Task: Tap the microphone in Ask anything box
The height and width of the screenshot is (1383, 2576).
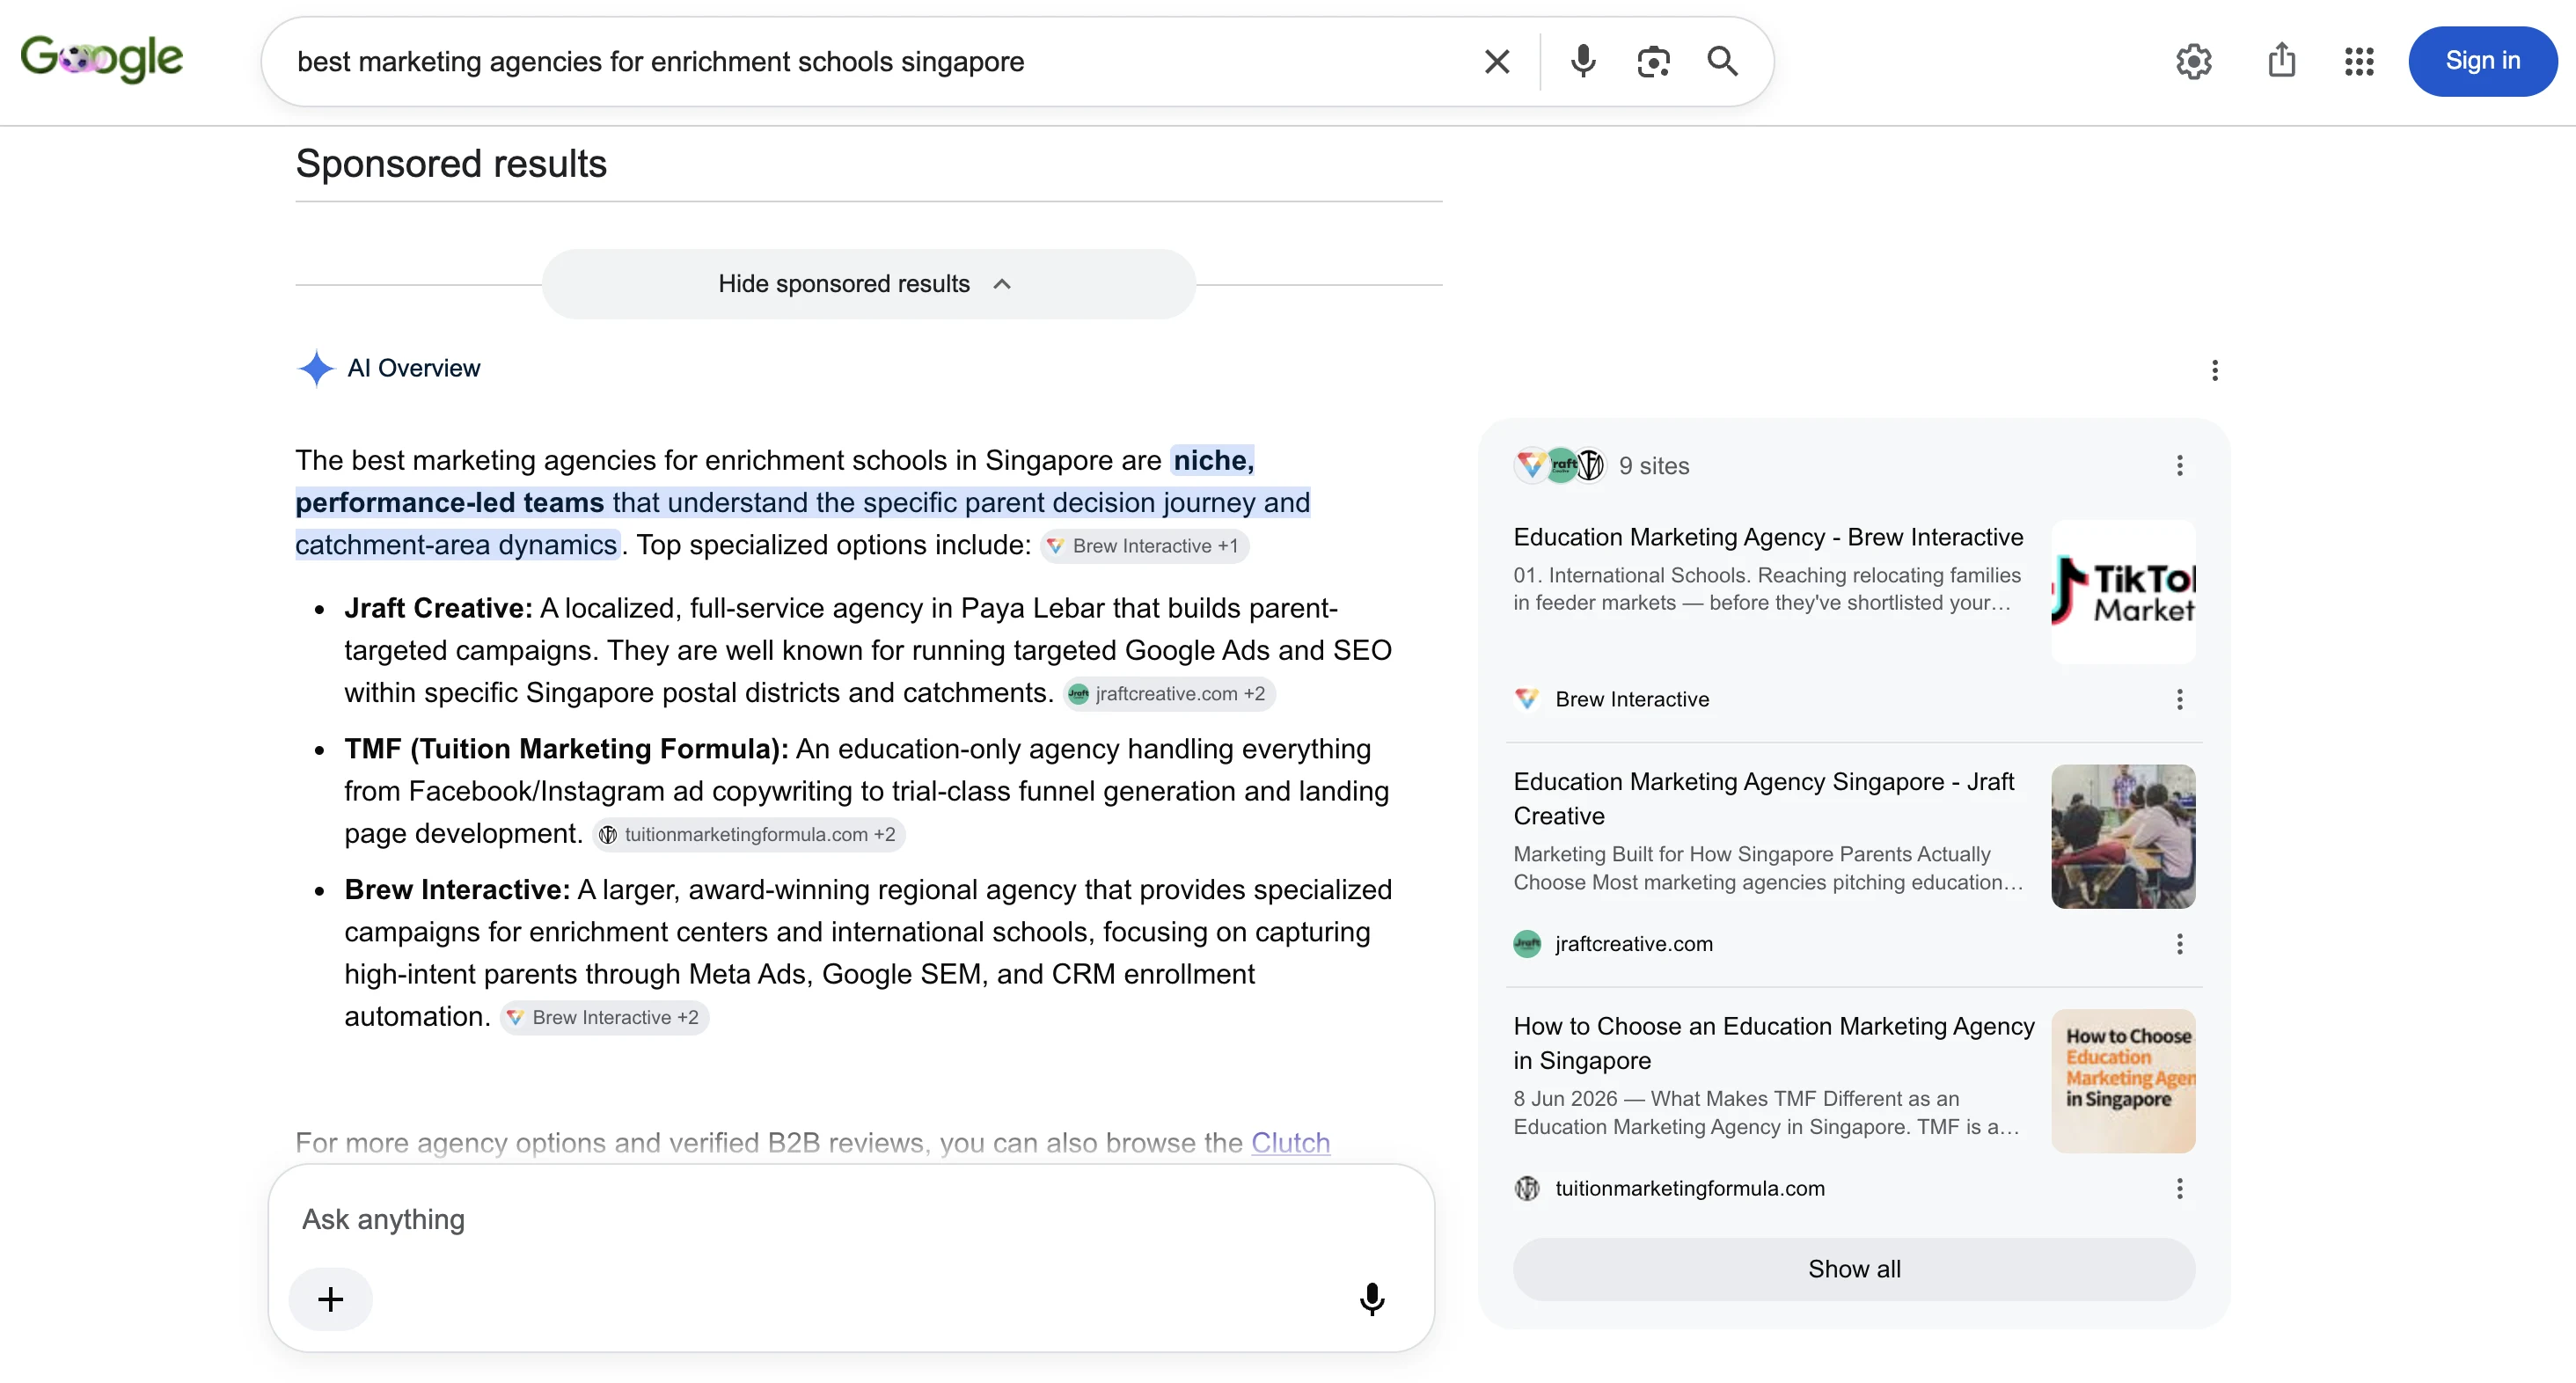Action: tap(1372, 1299)
